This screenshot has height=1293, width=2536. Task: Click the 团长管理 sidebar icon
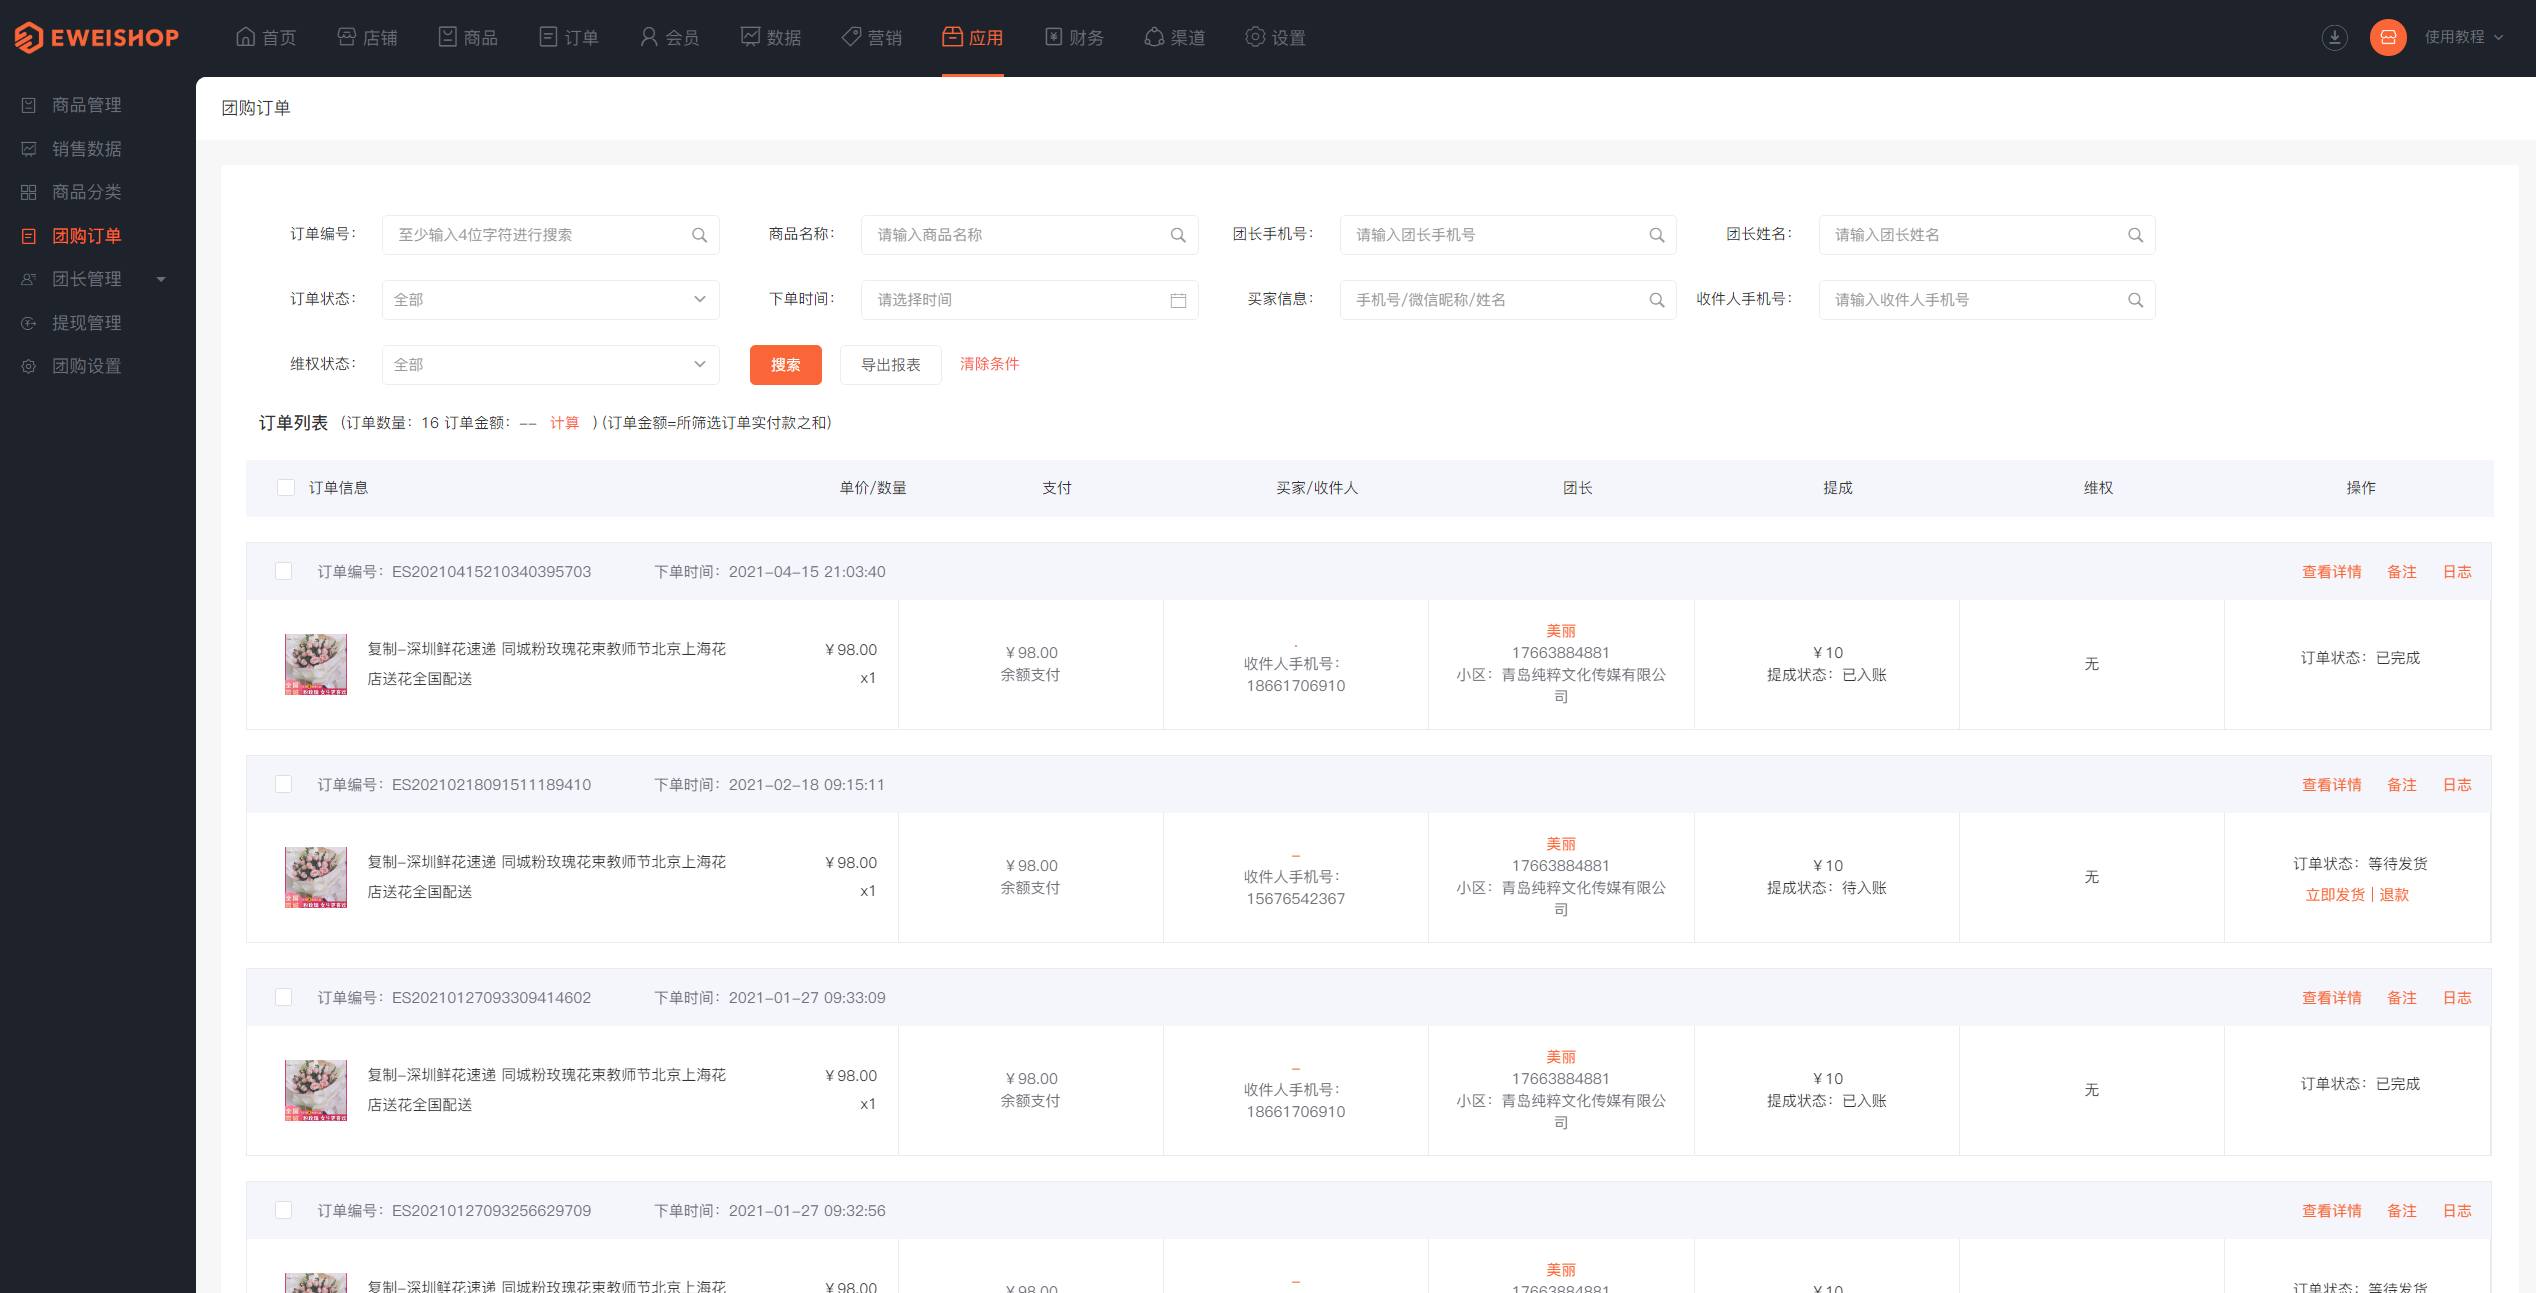coord(28,279)
